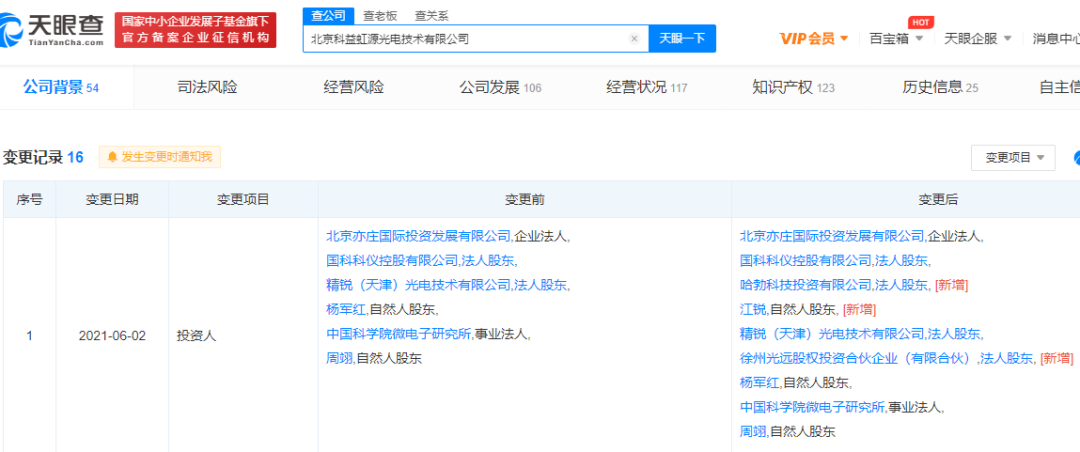Switch to 公司发展 tab
Viewport: 1080px width, 452px height.
[500, 88]
